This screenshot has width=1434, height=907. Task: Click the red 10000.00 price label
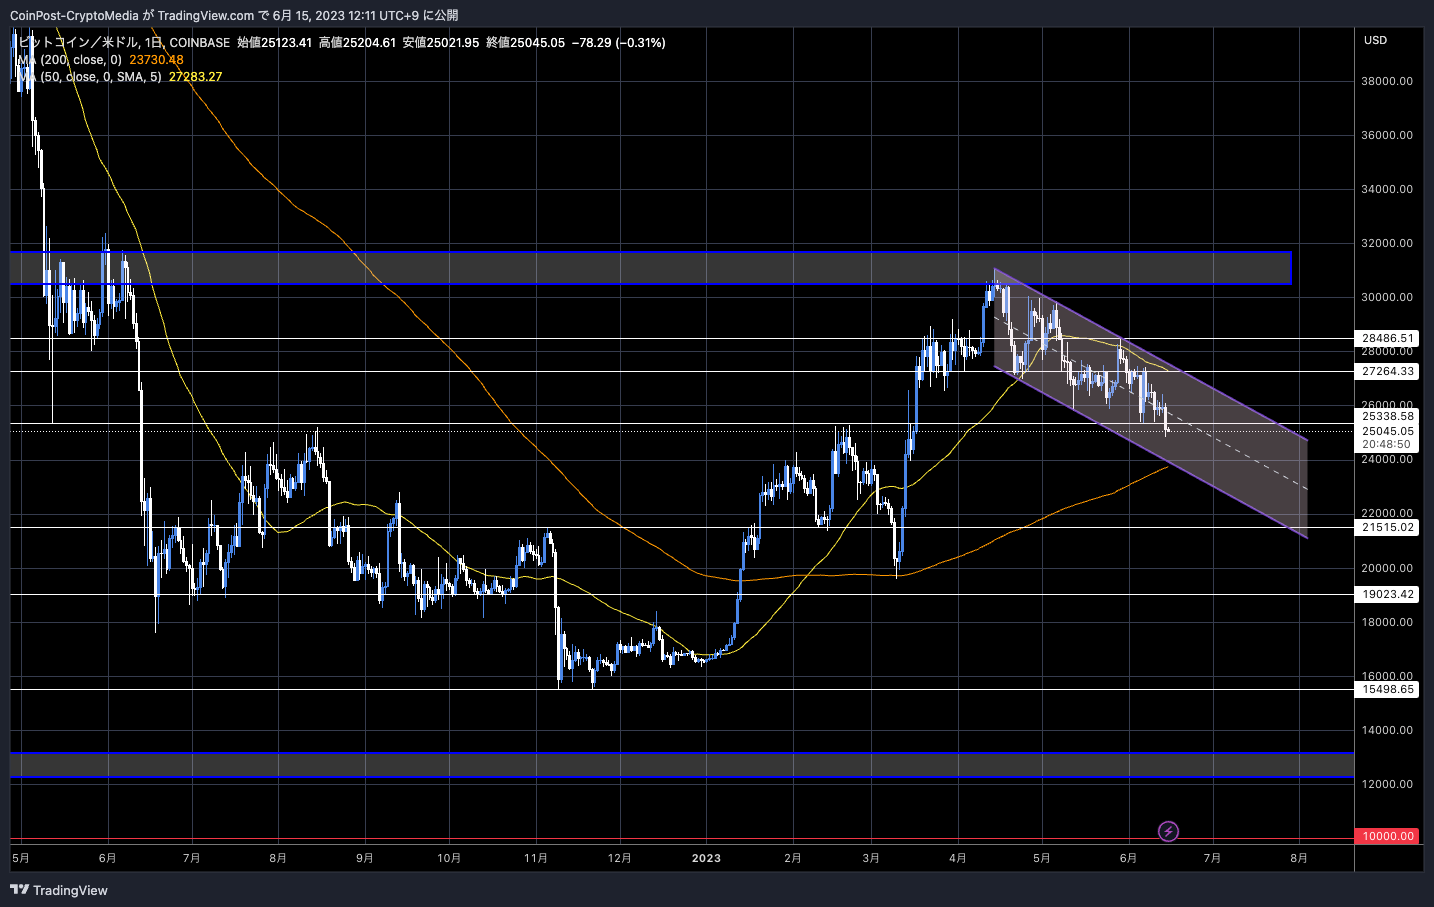[x=1388, y=836]
